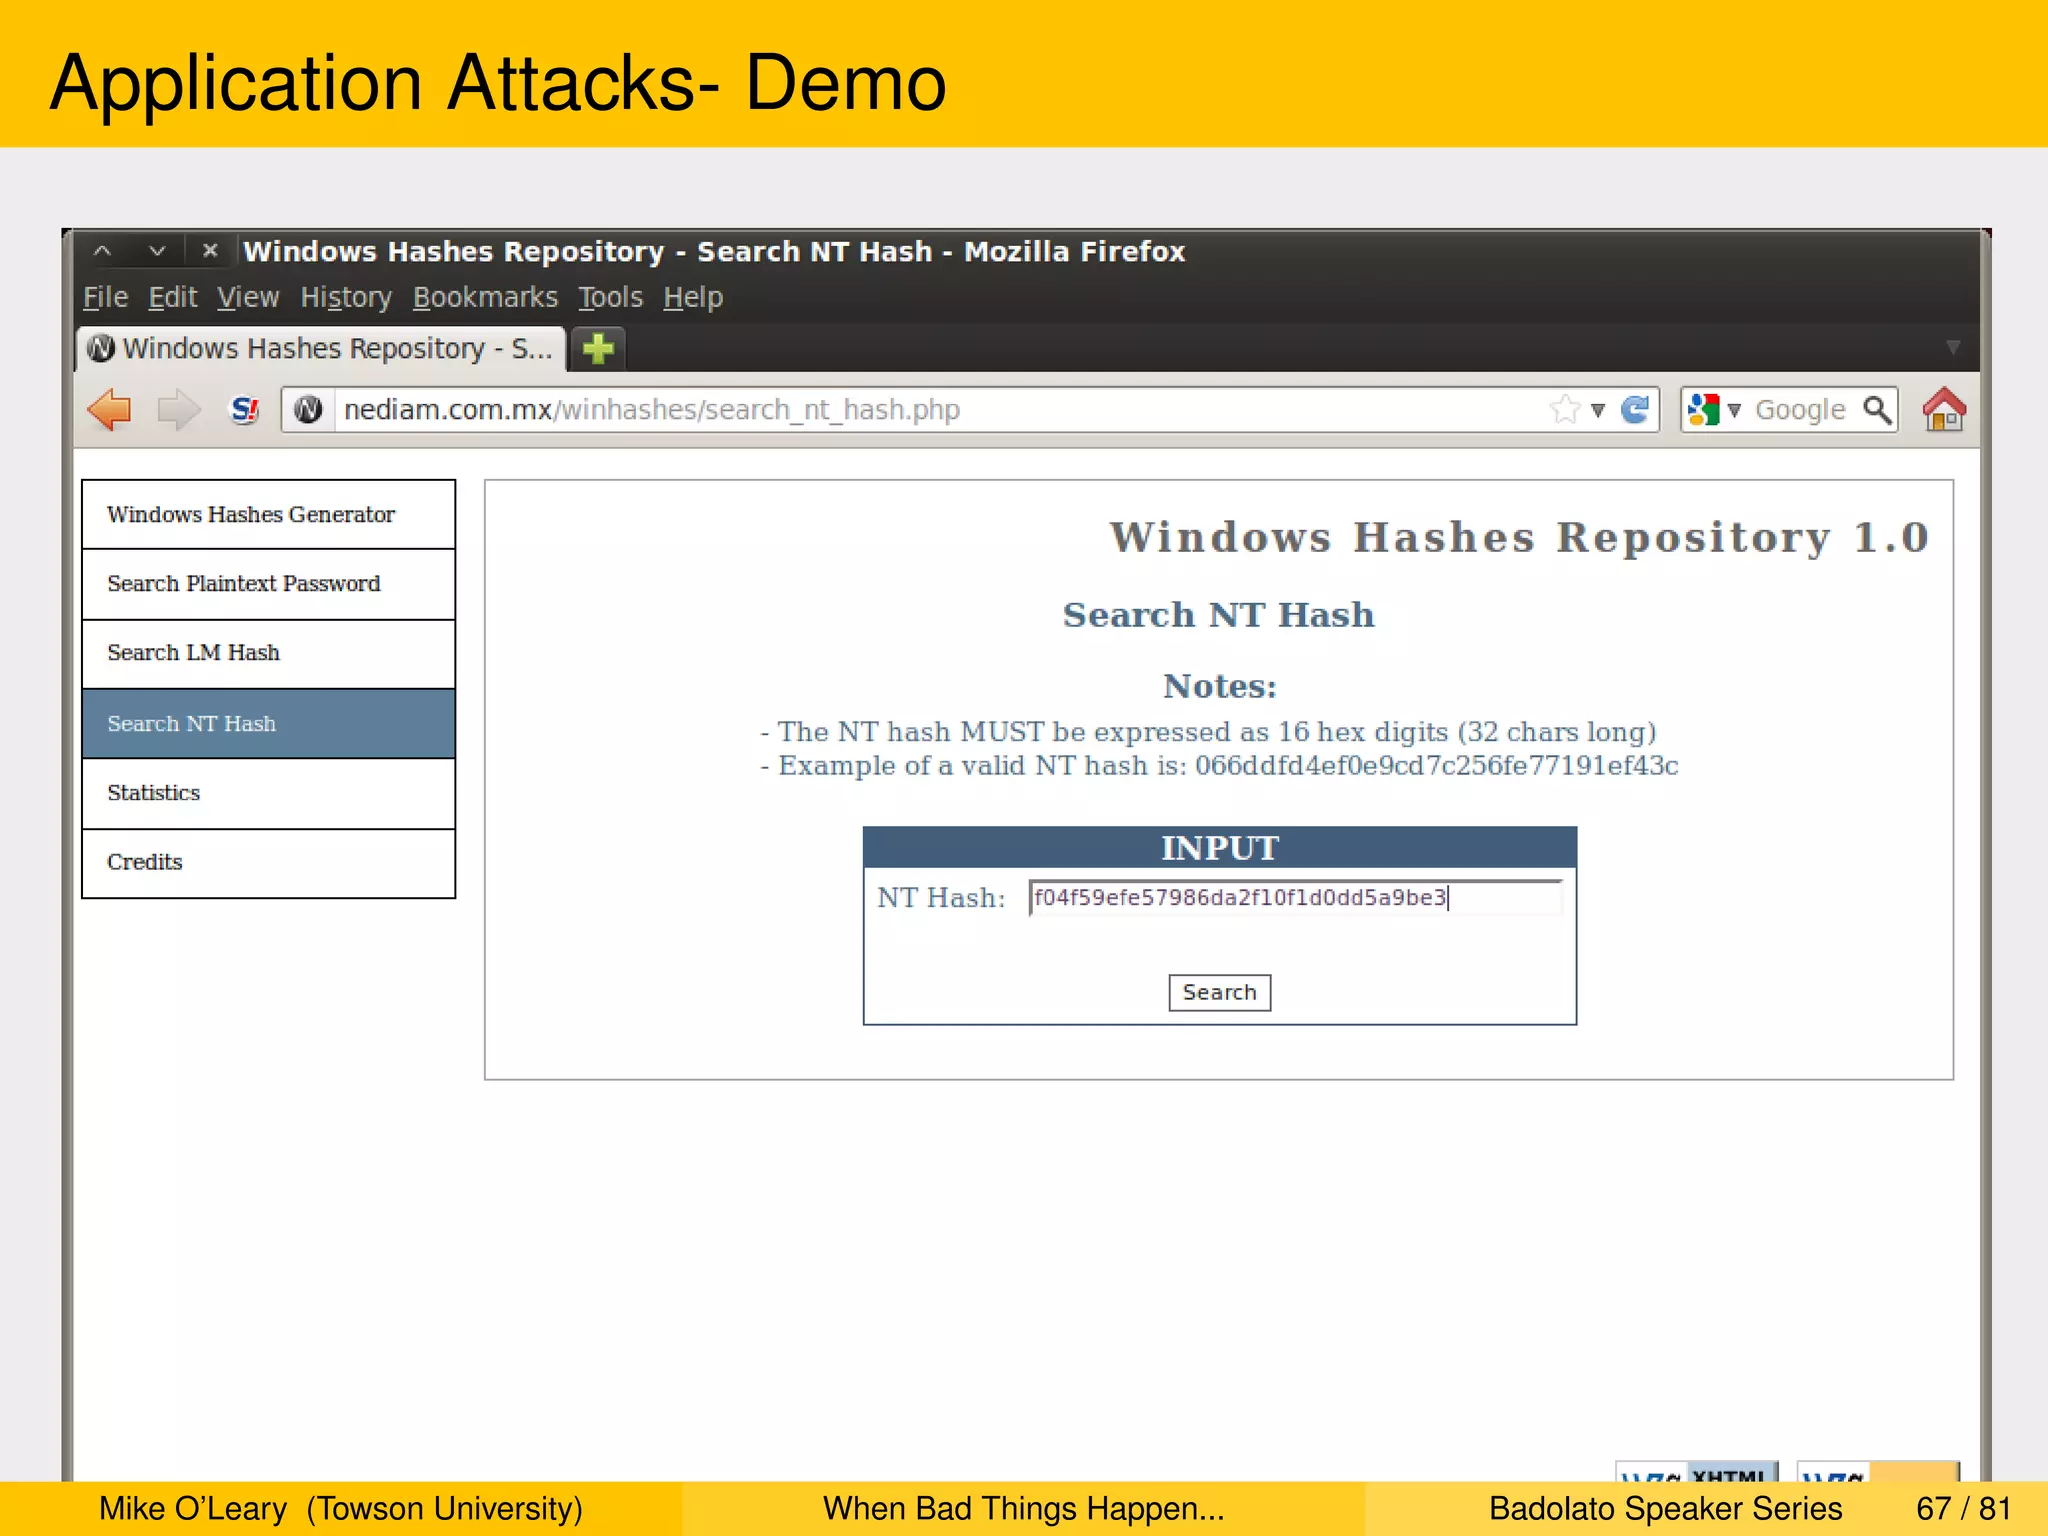The image size is (2048, 1536).
Task: Open the Statistics sidebar link
Action: pyautogui.click(x=268, y=793)
